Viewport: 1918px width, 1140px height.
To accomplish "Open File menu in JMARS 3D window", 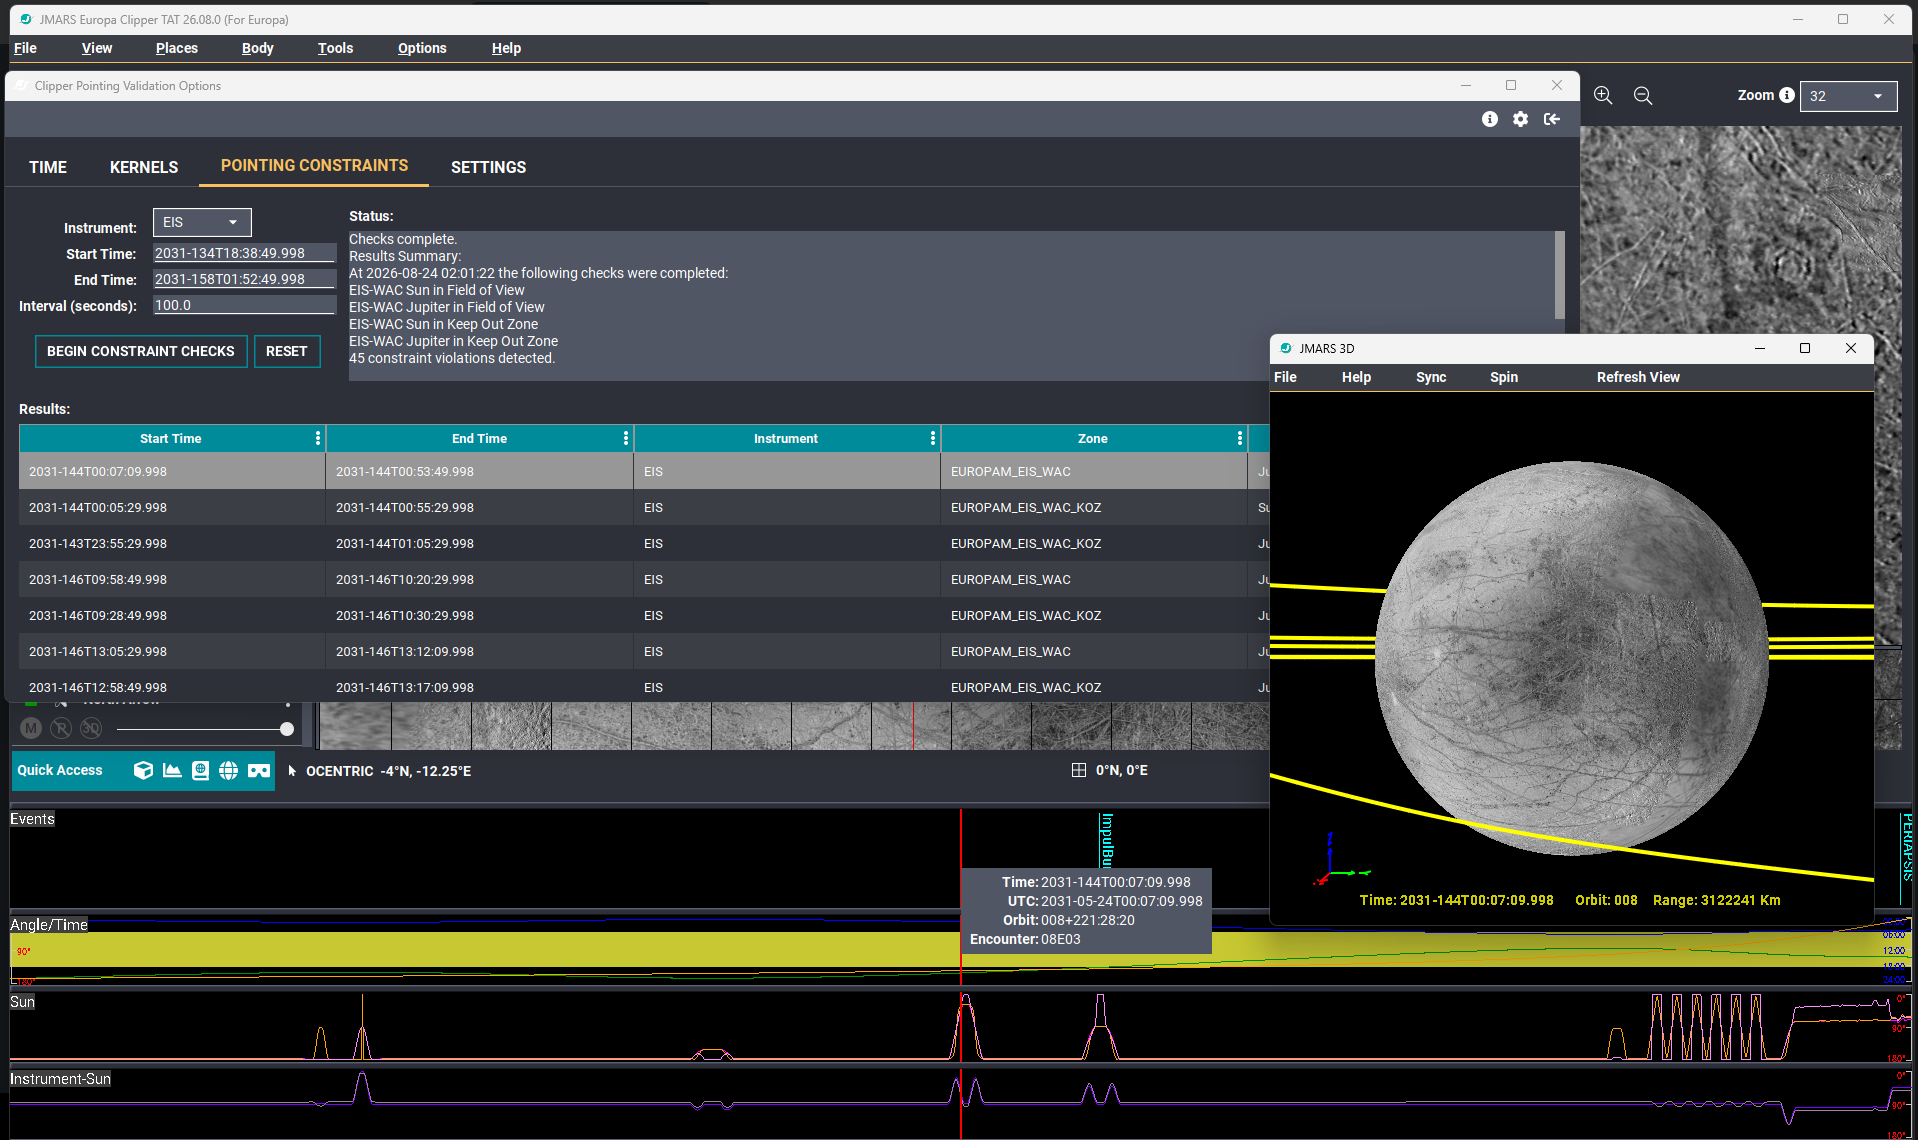I will coord(1285,377).
